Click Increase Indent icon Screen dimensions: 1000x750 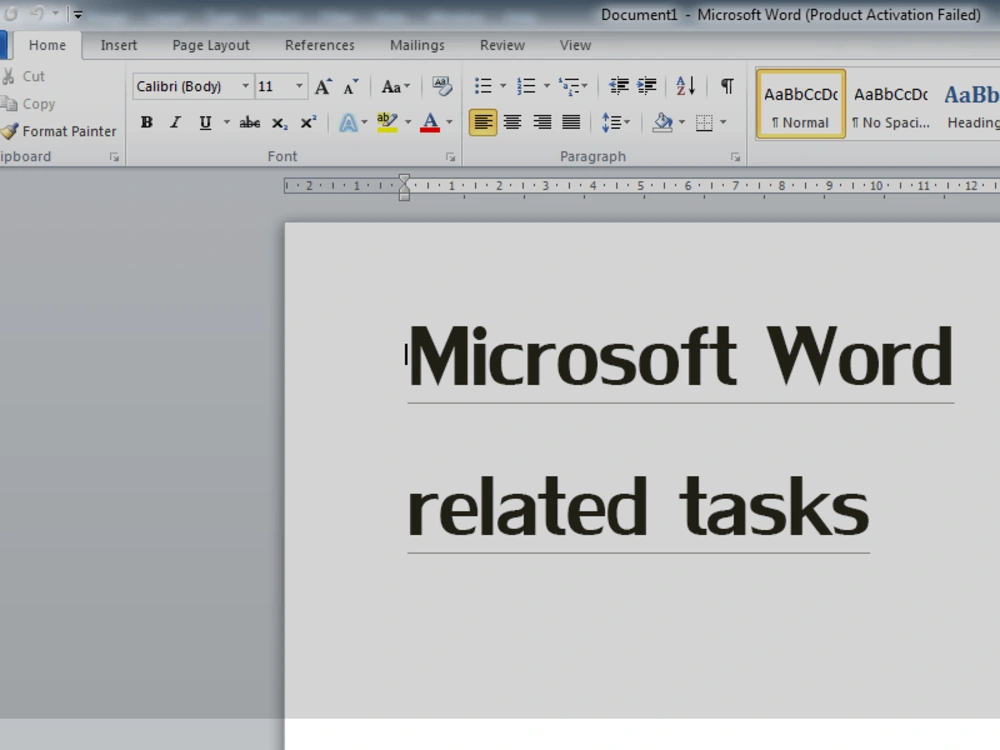coord(647,86)
